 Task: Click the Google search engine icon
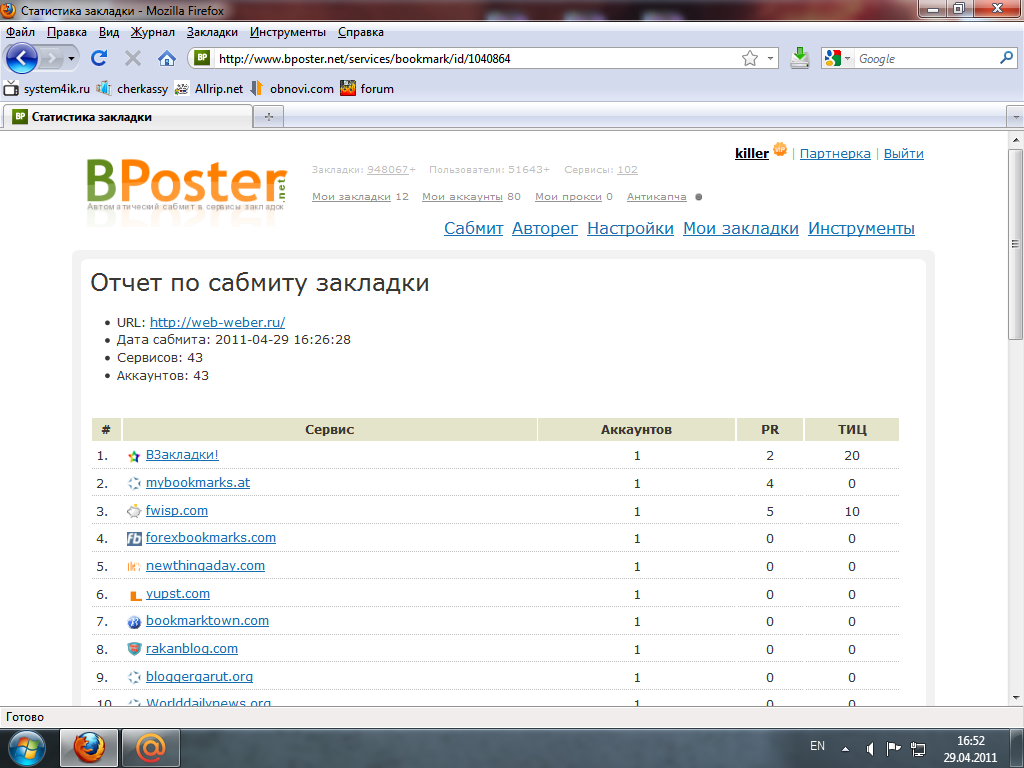pyautogui.click(x=833, y=59)
